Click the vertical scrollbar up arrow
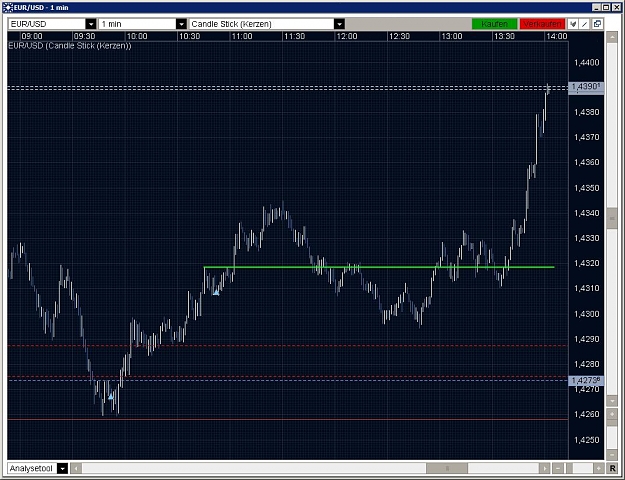The image size is (625, 480). pyautogui.click(x=612, y=37)
